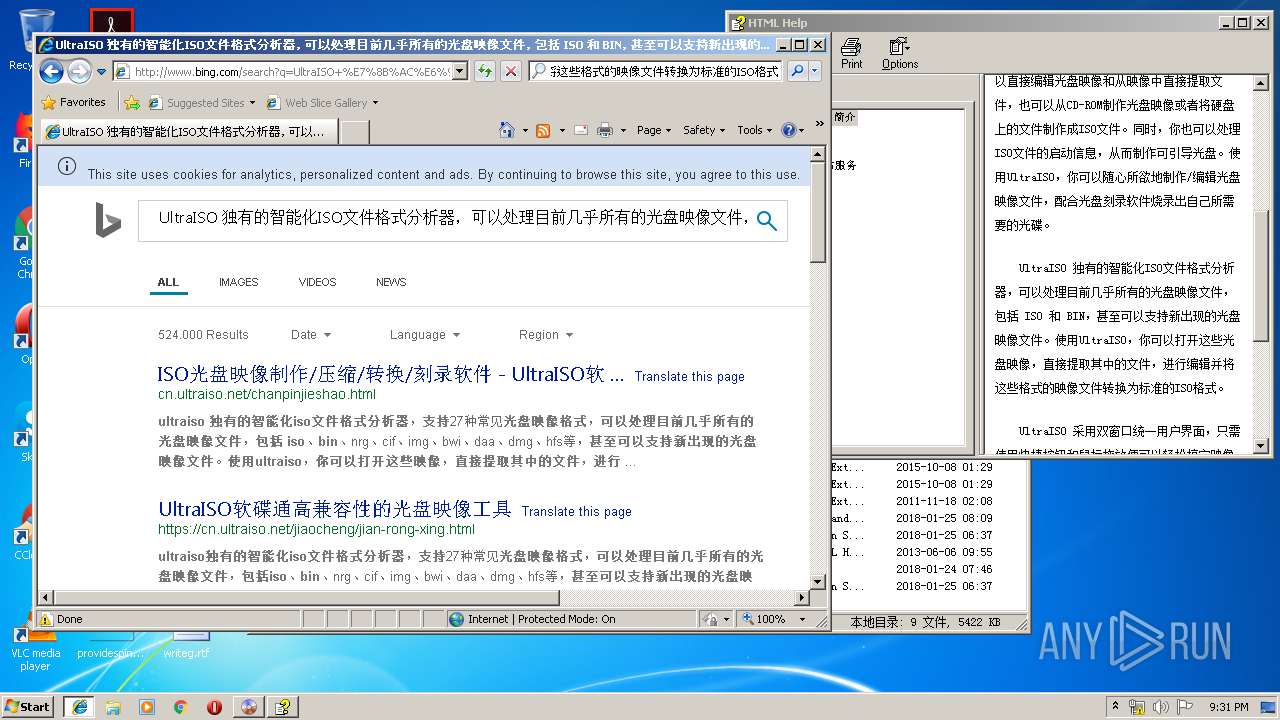Click the IE search magnifier button
The height and width of the screenshot is (720, 1280).
pyautogui.click(x=797, y=71)
